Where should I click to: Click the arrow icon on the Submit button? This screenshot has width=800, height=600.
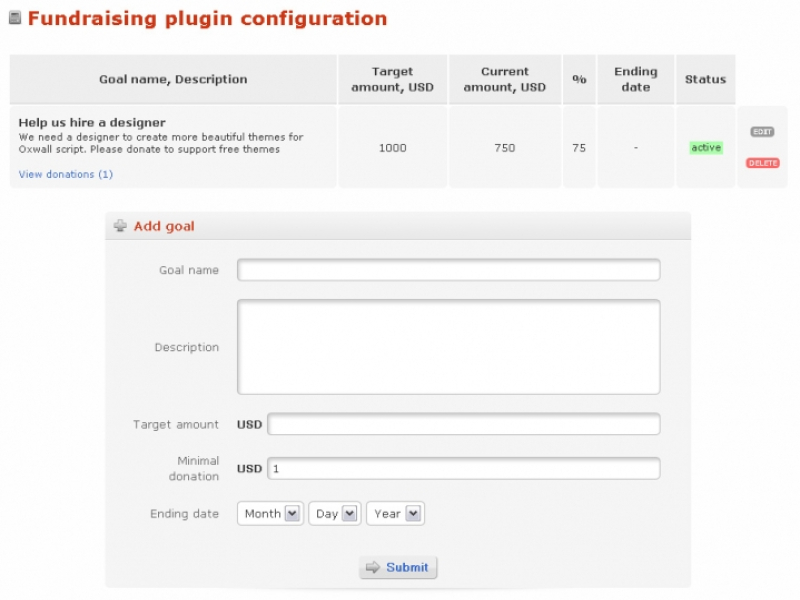coord(373,567)
